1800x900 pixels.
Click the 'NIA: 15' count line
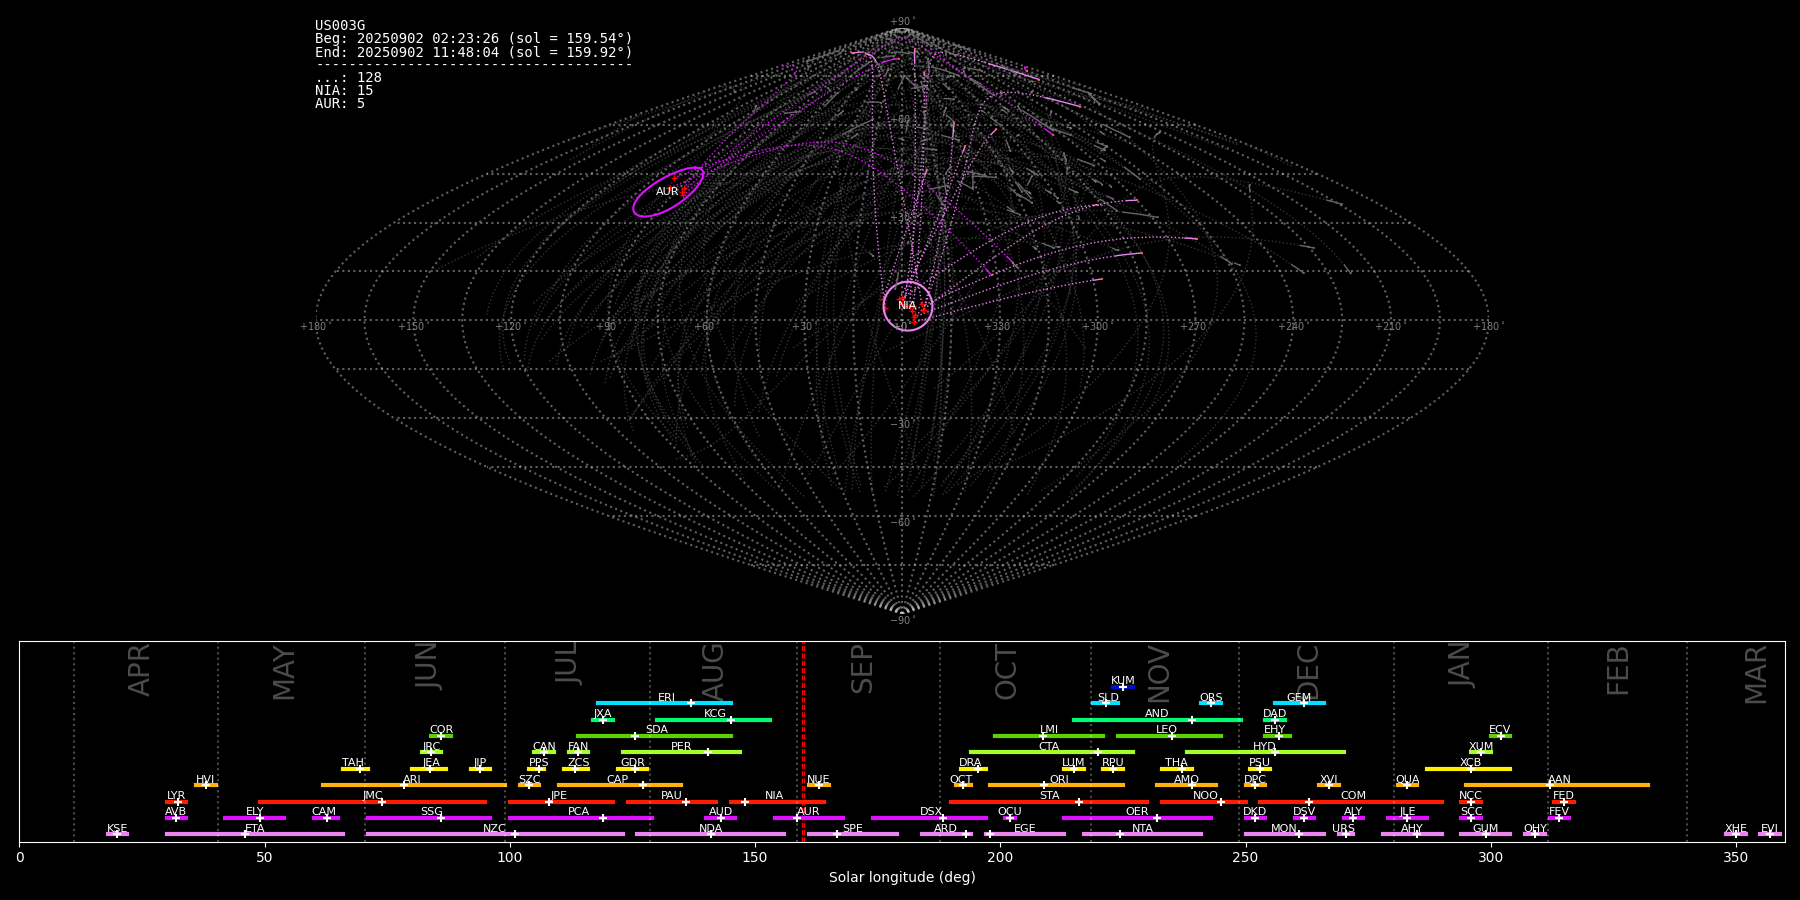coord(344,91)
